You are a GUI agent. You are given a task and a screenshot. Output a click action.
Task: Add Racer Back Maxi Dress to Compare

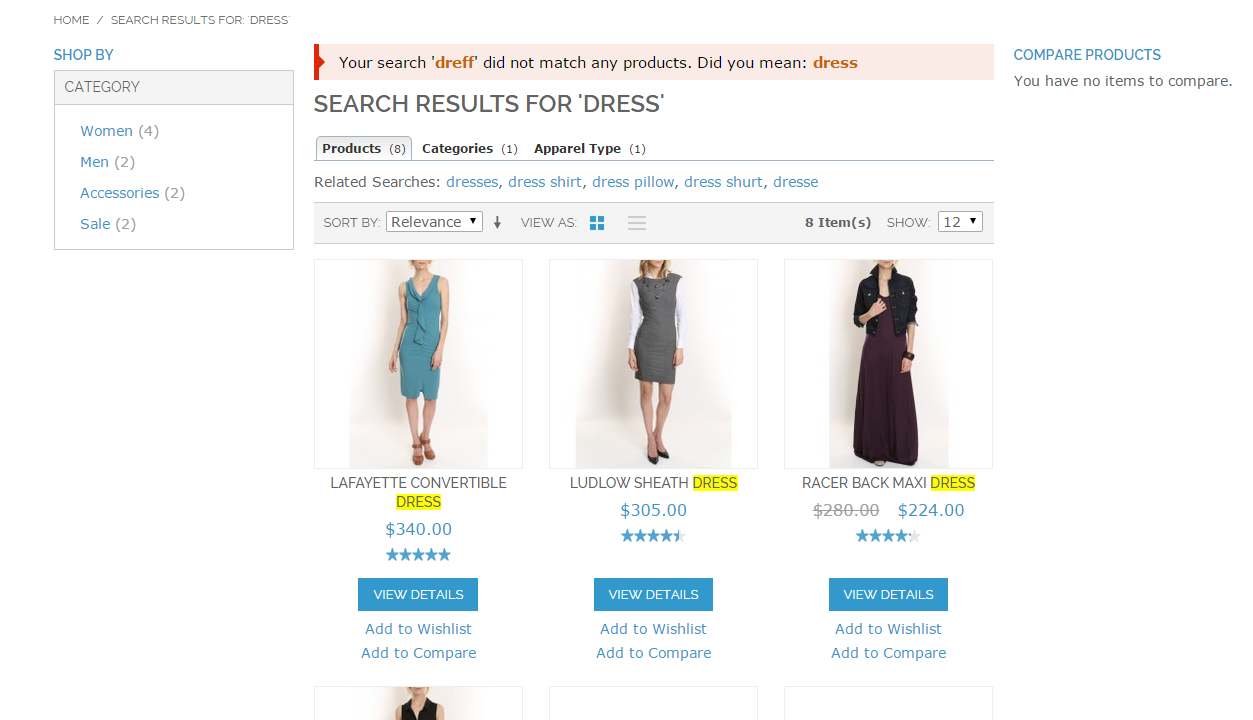[x=888, y=653]
